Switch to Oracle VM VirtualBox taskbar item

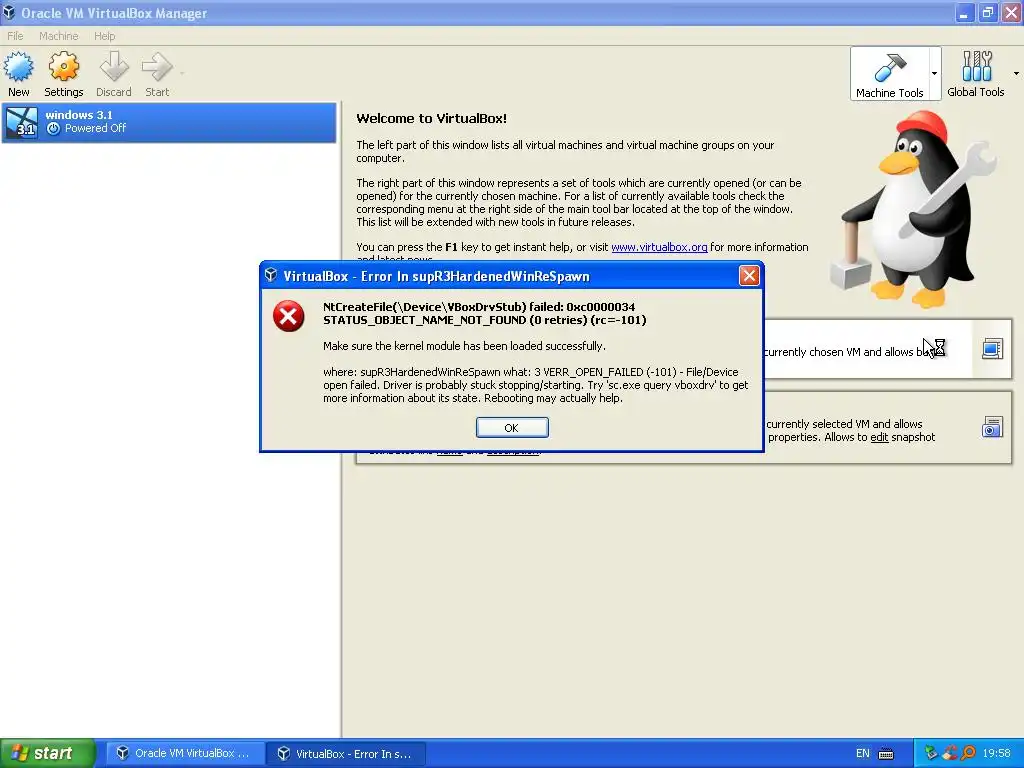pyautogui.click(x=185, y=753)
